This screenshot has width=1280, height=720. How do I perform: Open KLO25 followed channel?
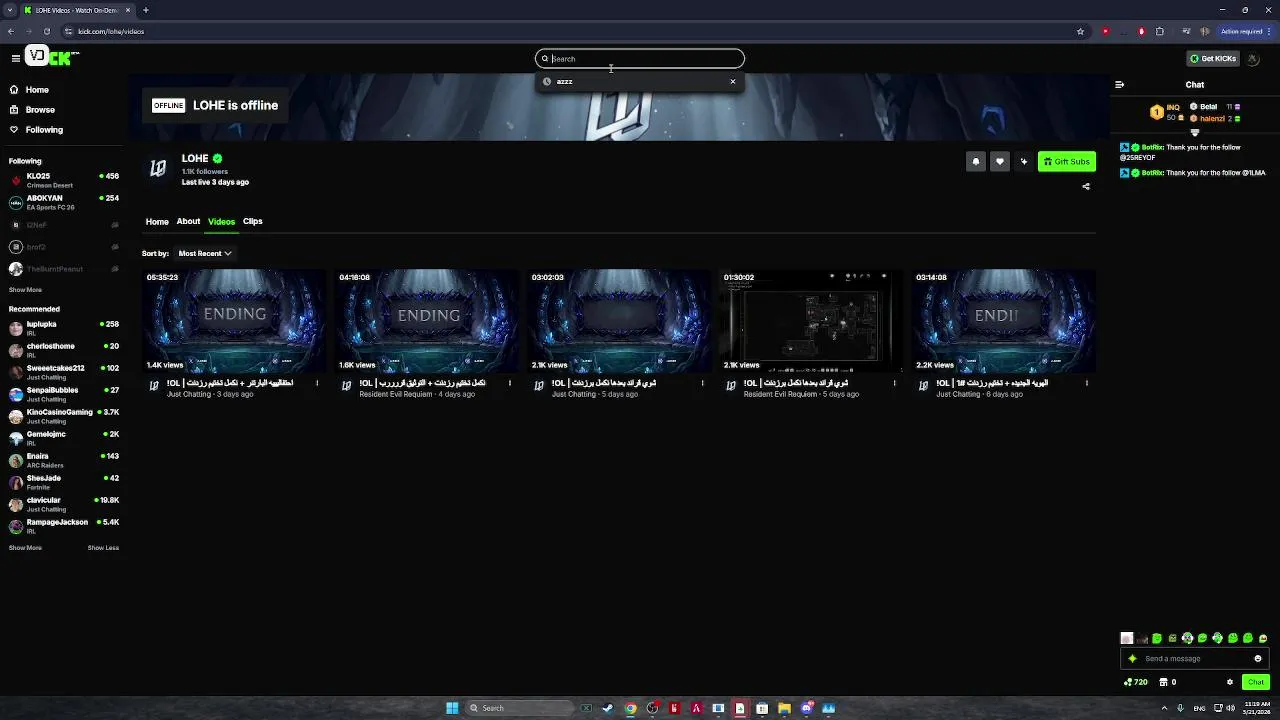click(64, 180)
